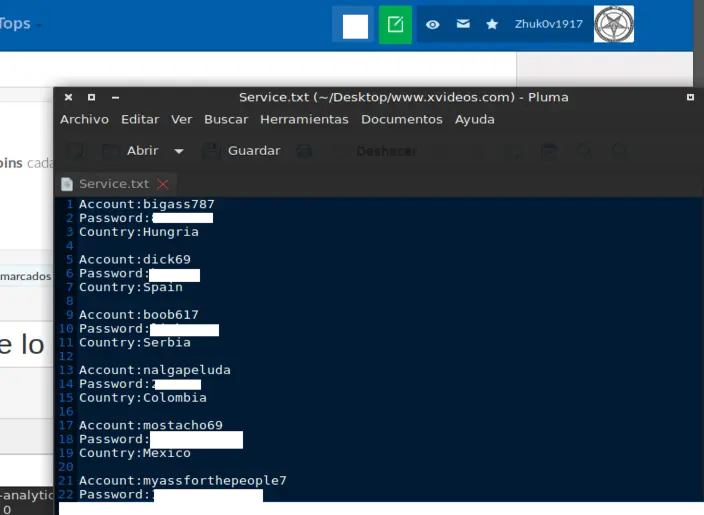This screenshot has height=515, width=704.
Task: Expand the Abrir recent files arrow
Action: 179,151
